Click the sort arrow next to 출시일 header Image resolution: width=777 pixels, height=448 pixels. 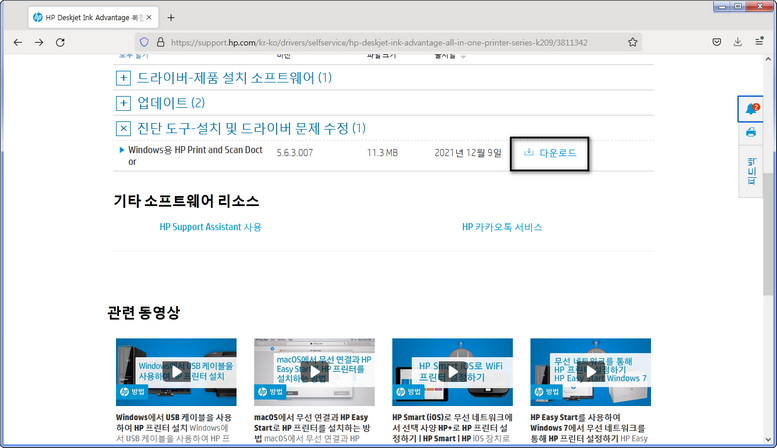coord(463,57)
